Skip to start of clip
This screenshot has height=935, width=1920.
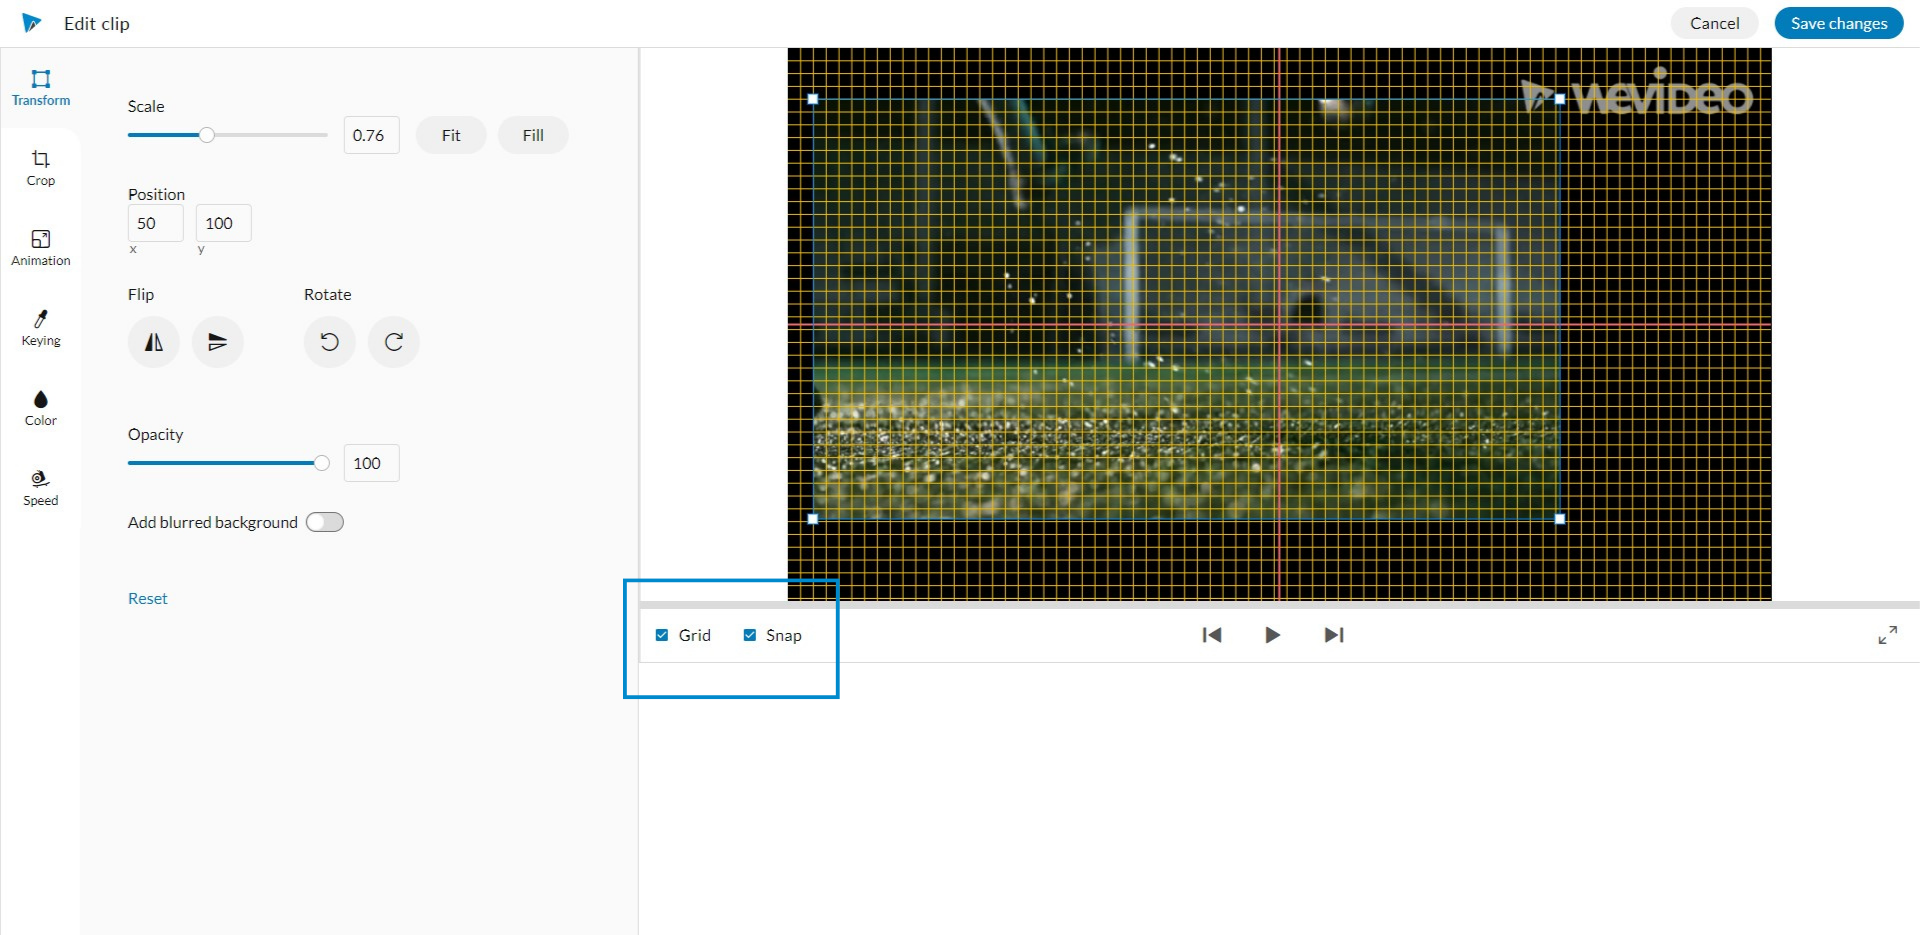coord(1212,635)
